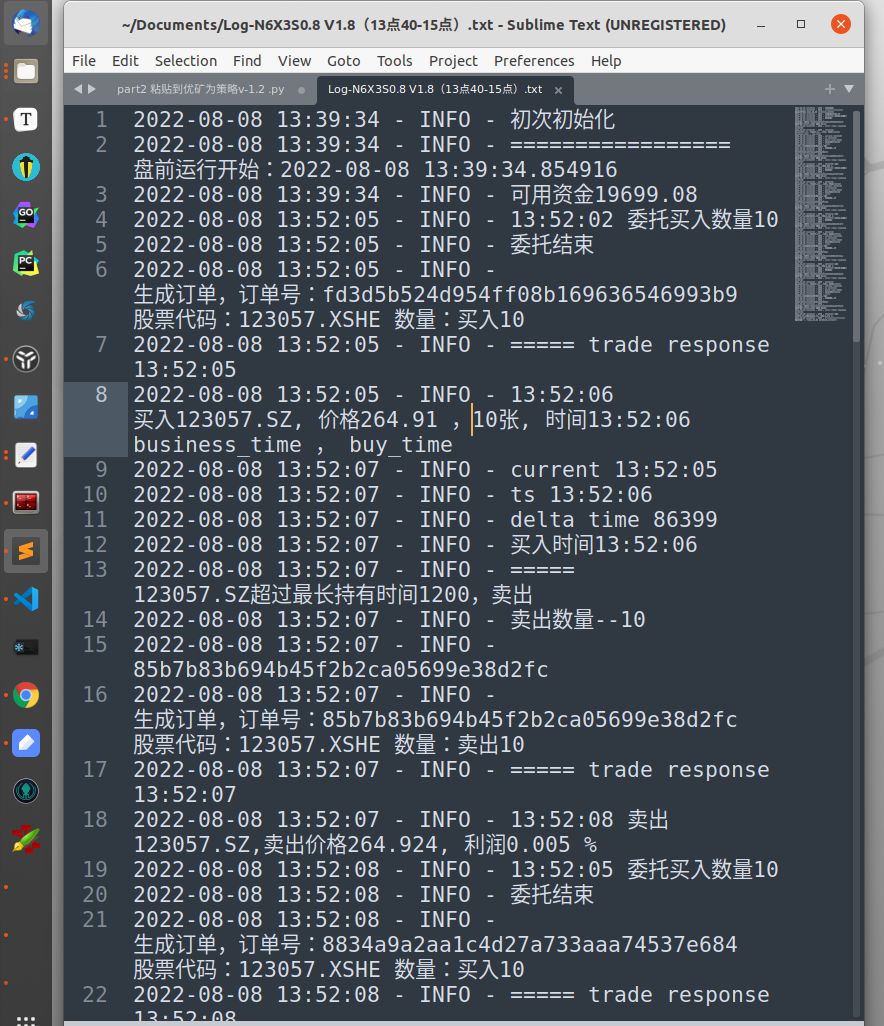
Task: Click '价格264.91' on line 8
Action: [x=378, y=419]
